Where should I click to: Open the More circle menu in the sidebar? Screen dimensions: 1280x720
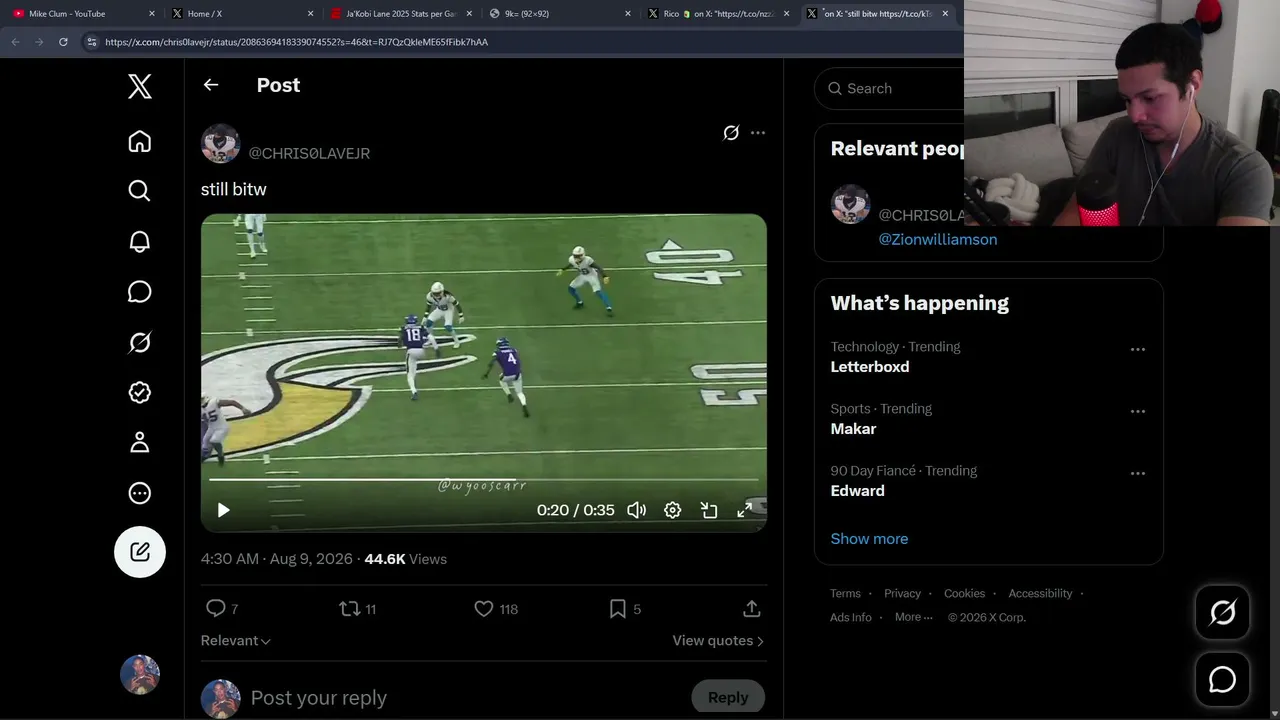(x=140, y=492)
